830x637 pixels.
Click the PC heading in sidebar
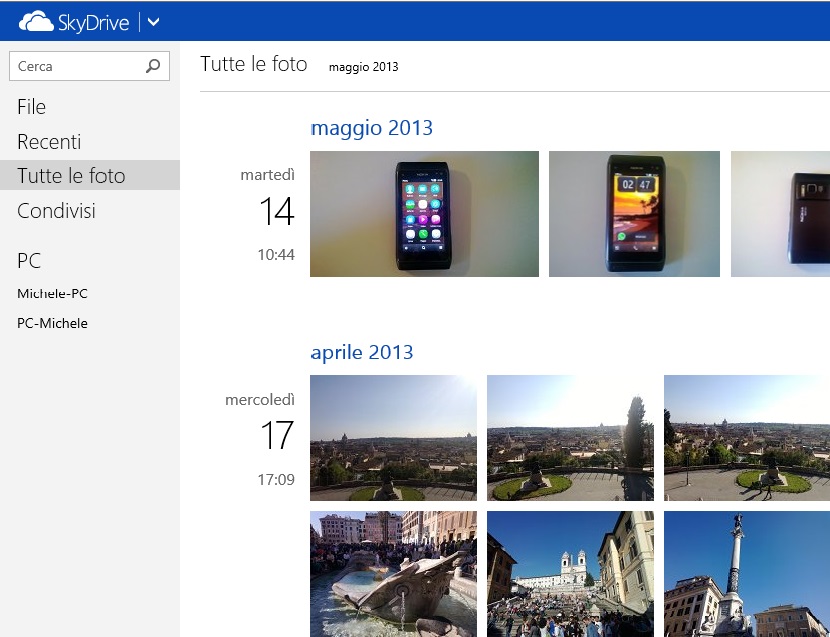(x=29, y=261)
